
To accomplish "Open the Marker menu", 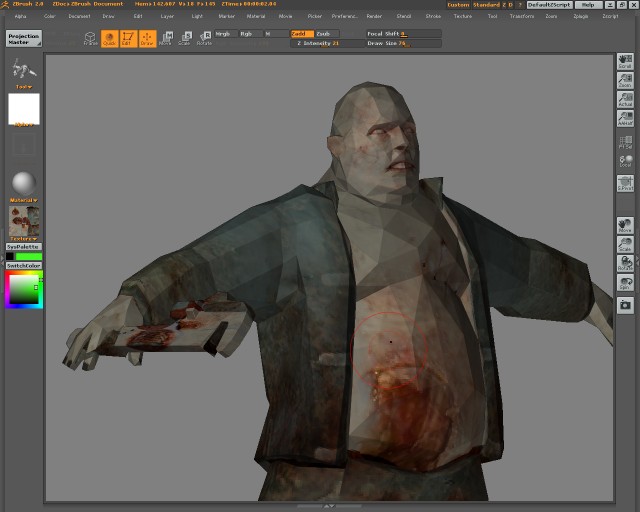I will pos(227,16).
